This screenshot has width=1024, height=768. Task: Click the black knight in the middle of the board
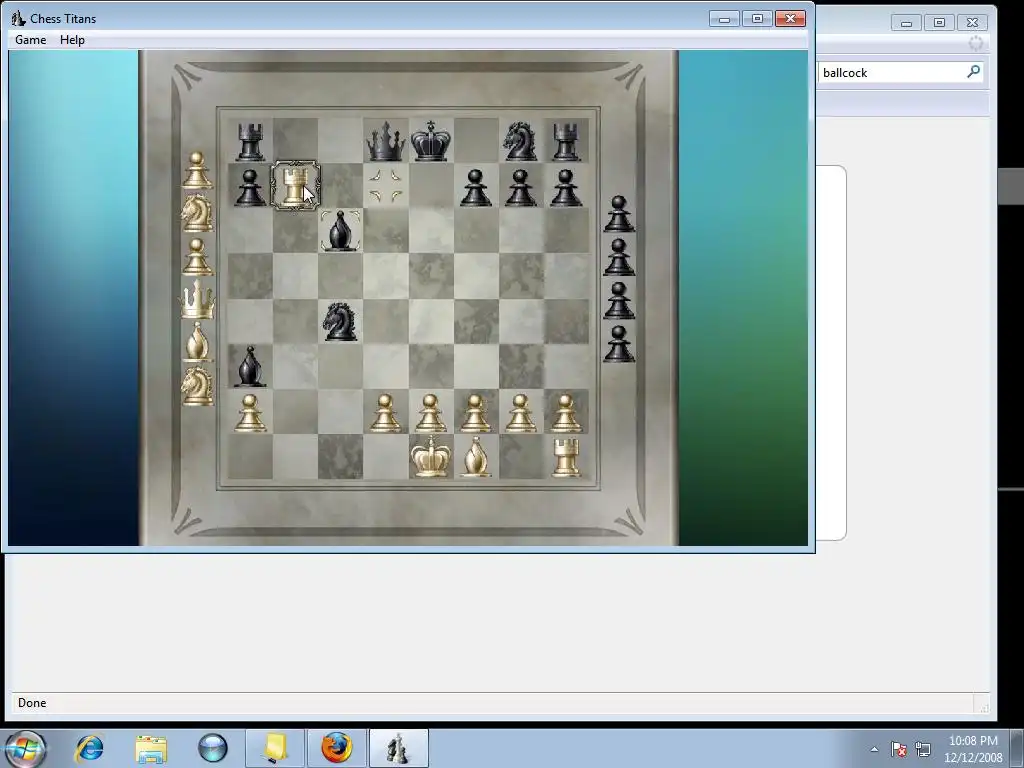click(340, 321)
